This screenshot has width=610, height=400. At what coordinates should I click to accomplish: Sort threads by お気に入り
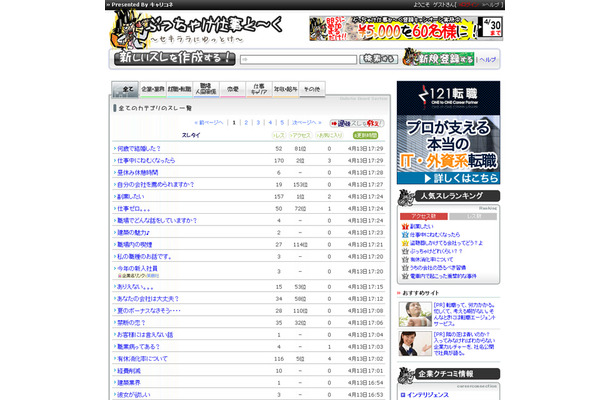(x=329, y=135)
